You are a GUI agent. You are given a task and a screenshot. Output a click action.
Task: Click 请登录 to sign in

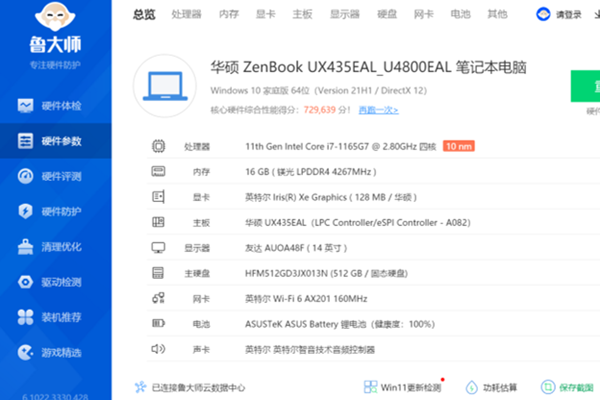pos(569,15)
